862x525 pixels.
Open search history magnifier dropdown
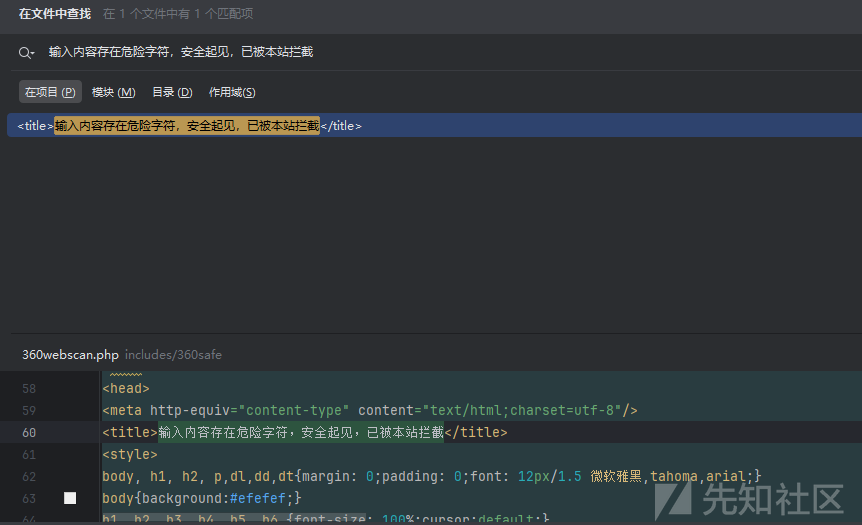[x=26, y=53]
